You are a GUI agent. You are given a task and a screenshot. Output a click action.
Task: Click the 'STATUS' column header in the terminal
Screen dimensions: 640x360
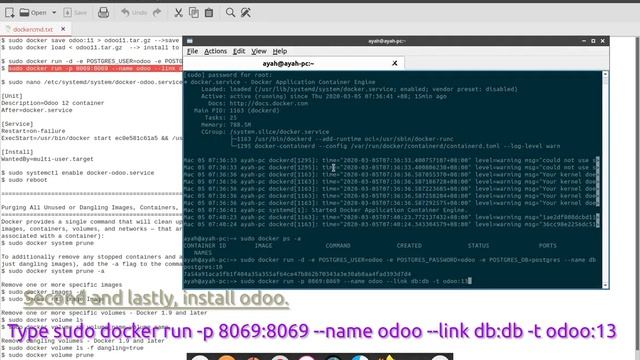pos(478,245)
